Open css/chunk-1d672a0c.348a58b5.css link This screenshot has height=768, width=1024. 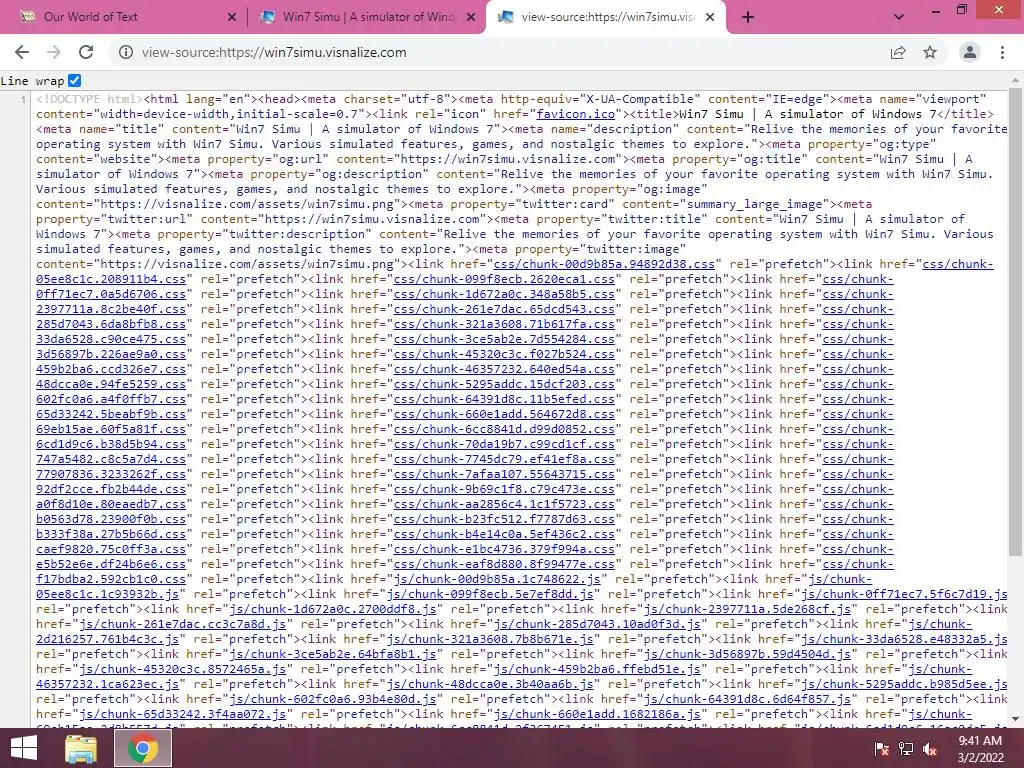click(504, 294)
